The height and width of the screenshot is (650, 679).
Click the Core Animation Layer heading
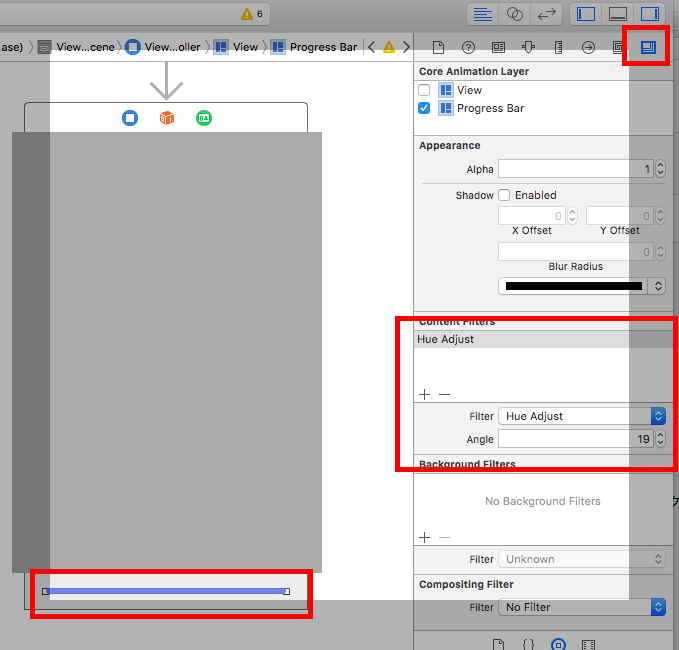pos(474,71)
